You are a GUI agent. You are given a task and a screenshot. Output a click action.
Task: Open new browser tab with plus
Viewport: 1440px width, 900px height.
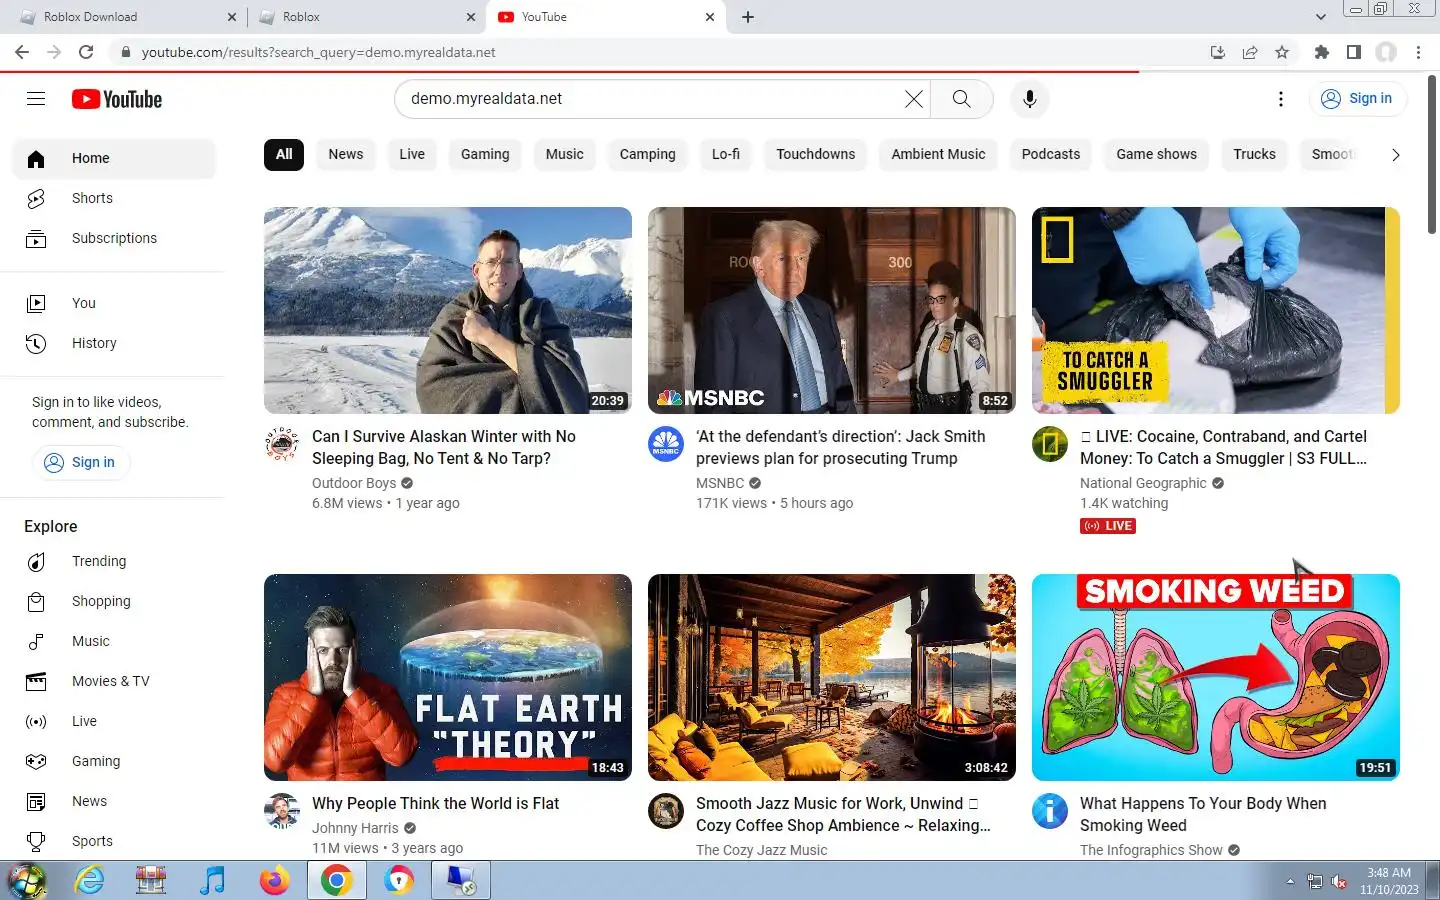tap(748, 17)
